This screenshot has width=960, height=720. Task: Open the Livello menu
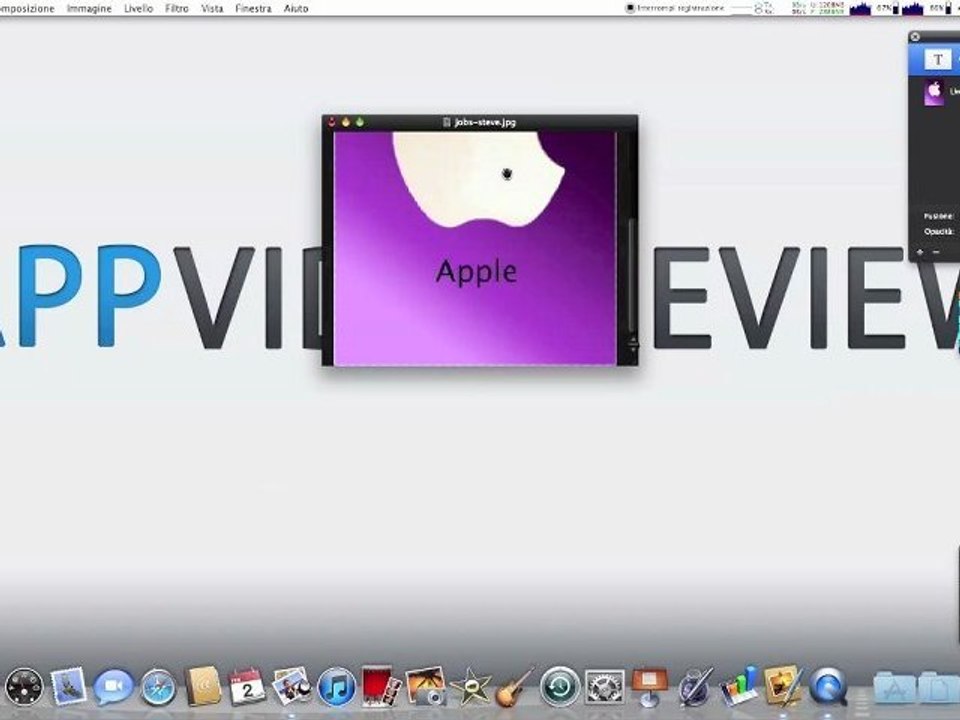click(138, 9)
